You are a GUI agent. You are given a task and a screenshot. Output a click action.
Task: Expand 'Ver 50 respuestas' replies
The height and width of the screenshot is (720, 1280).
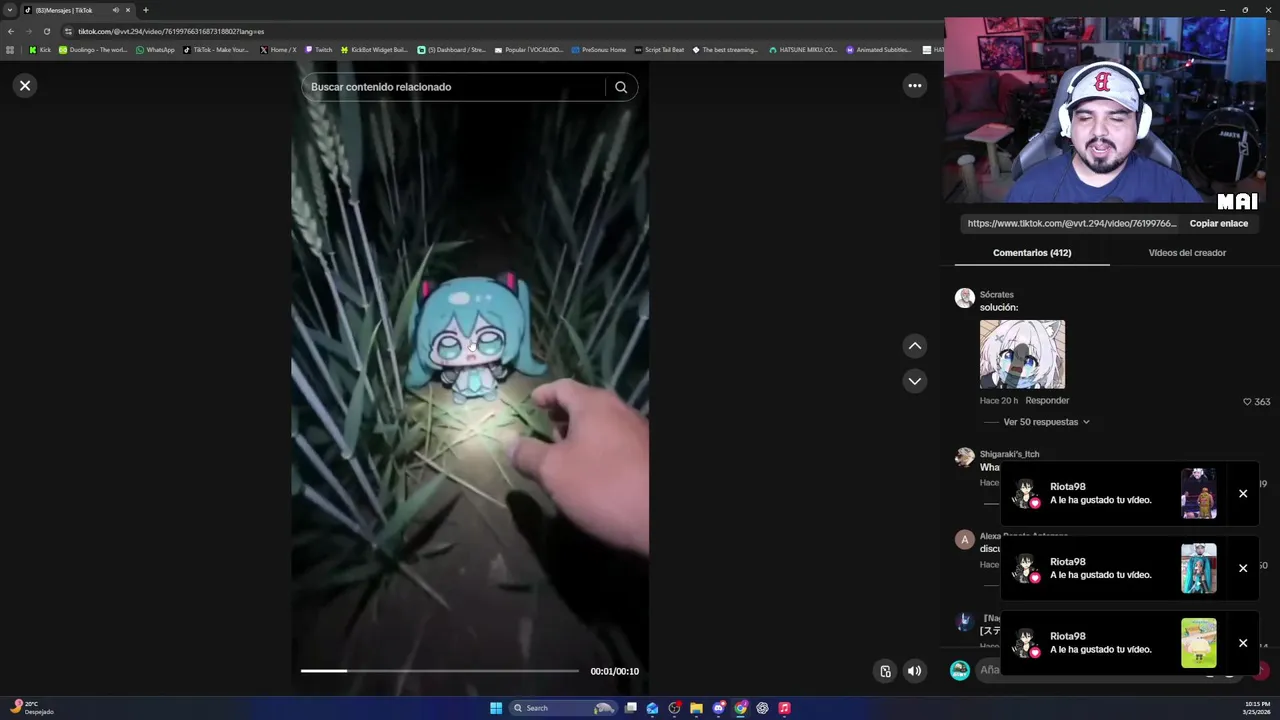tap(1046, 422)
